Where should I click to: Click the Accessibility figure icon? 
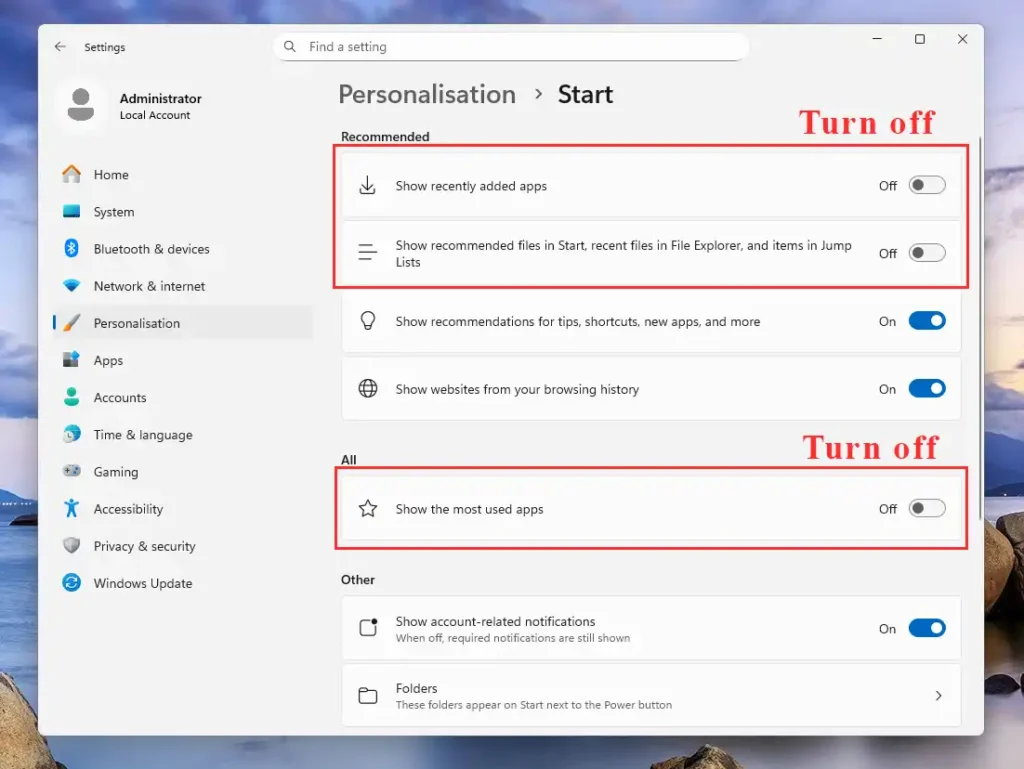tap(71, 508)
